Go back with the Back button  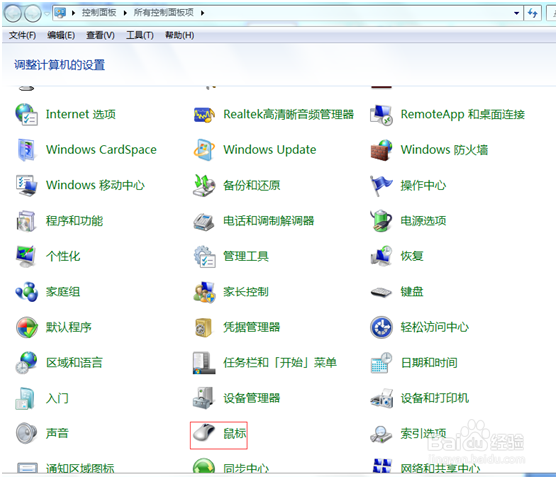click(13, 14)
